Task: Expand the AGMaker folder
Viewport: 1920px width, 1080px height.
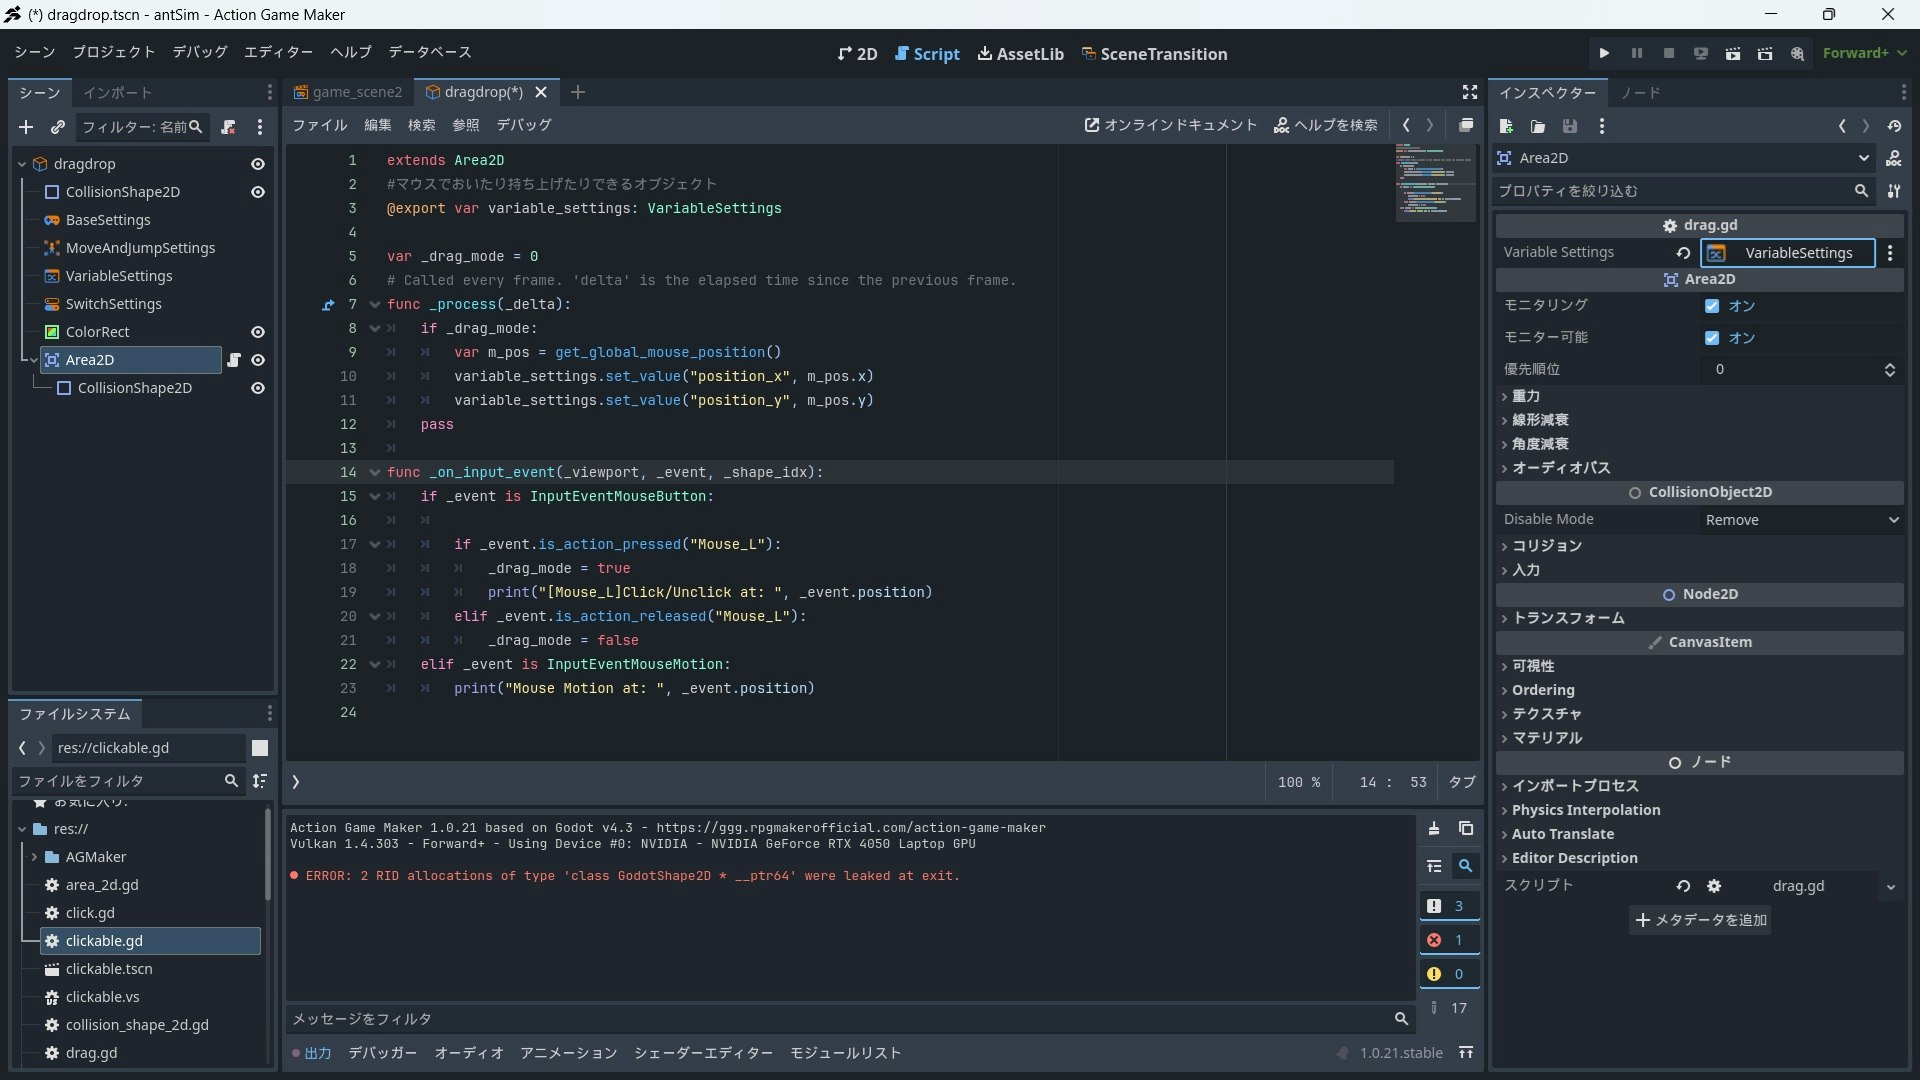Action: click(35, 857)
